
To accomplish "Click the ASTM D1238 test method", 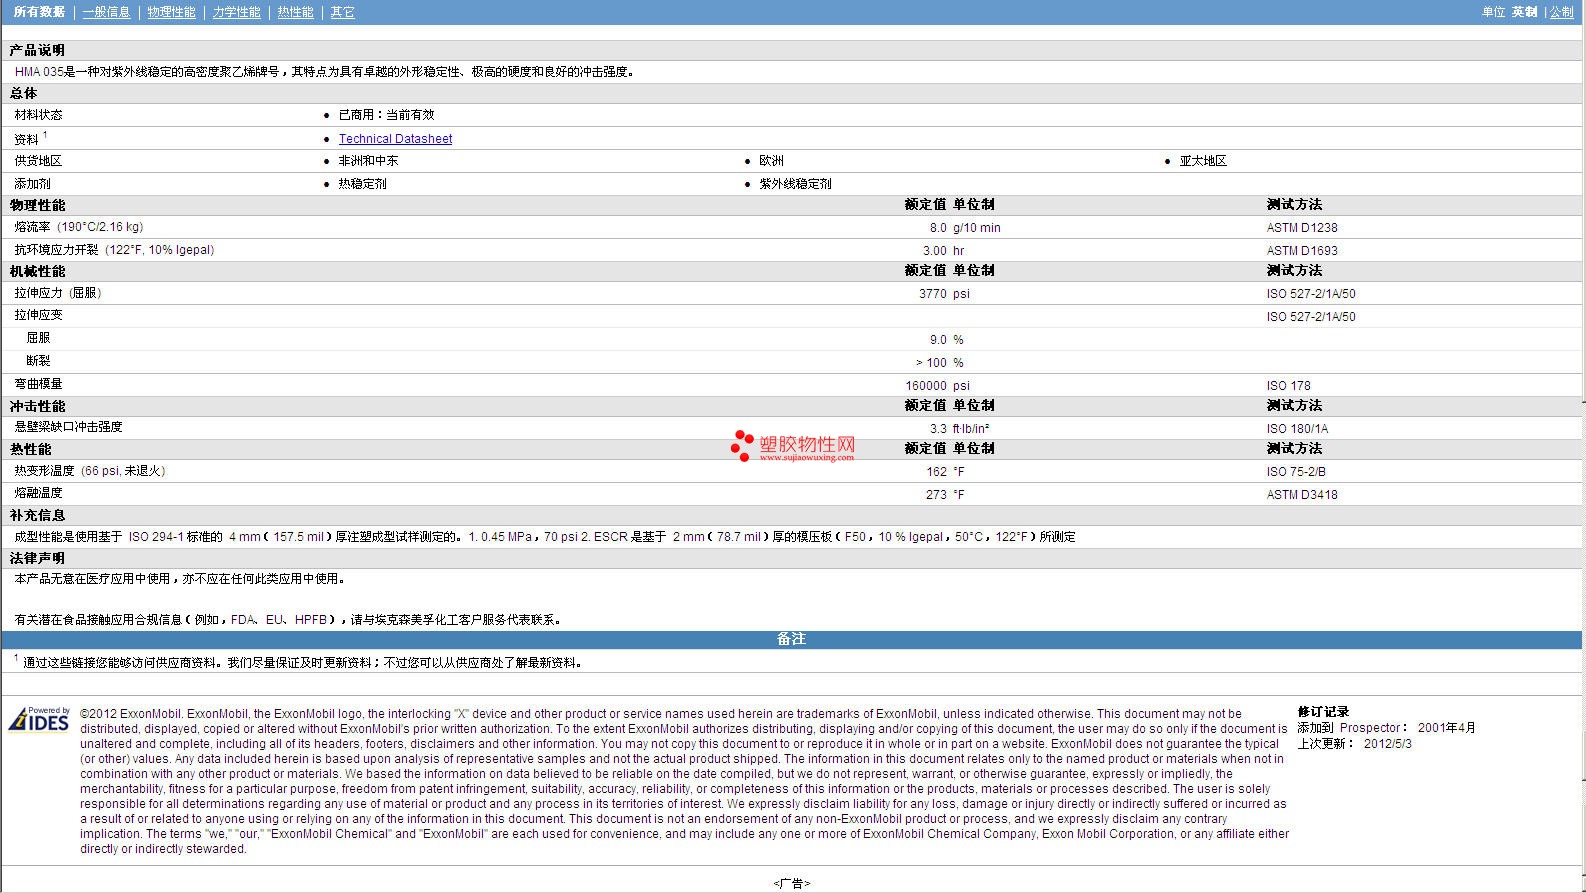I will (x=1302, y=228).
